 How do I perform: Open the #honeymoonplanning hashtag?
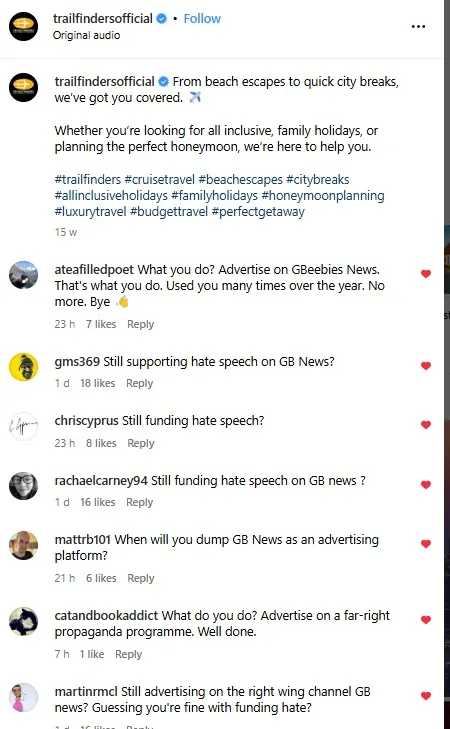[323, 195]
